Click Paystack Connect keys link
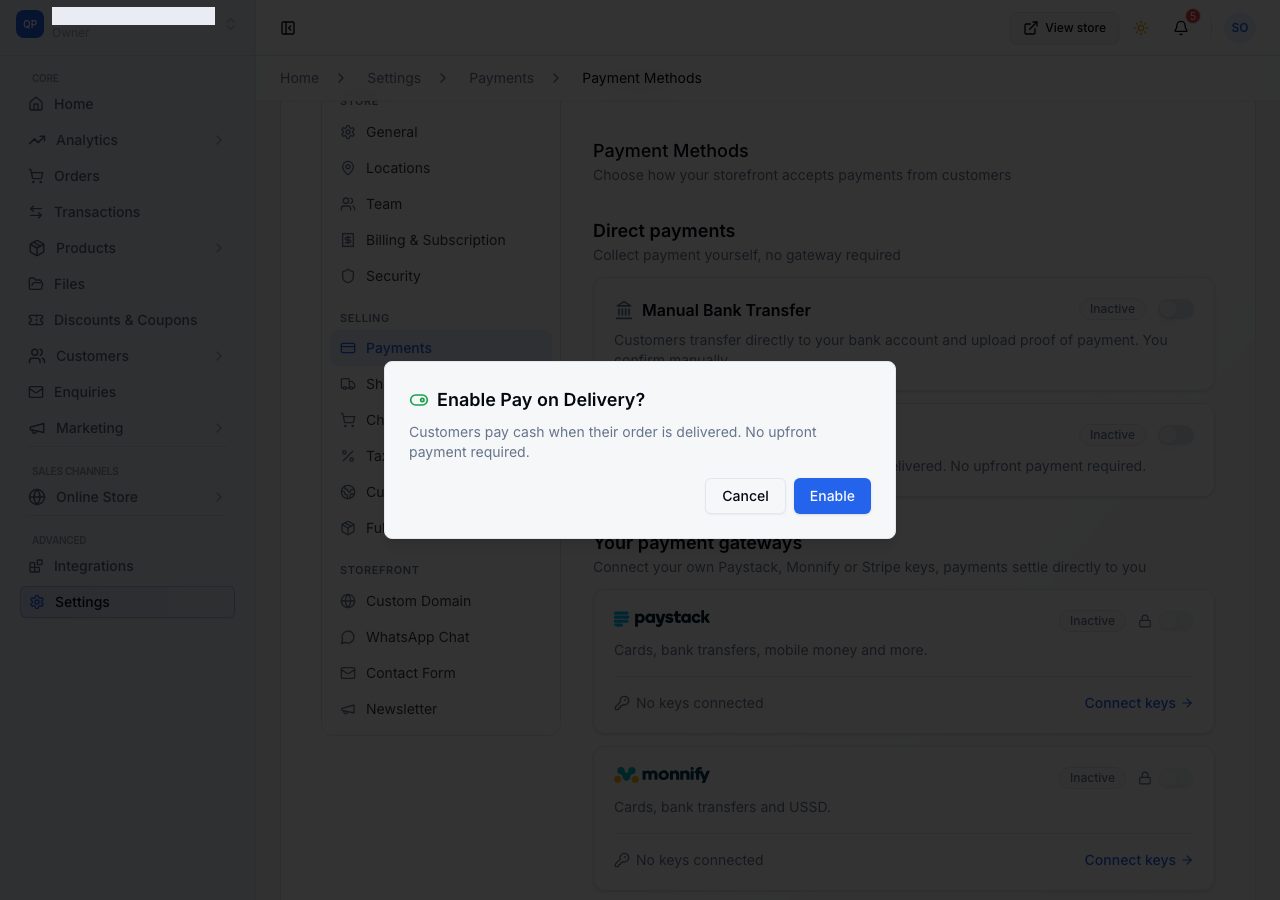Screen dimensions: 1280x900 click(x=1139, y=703)
